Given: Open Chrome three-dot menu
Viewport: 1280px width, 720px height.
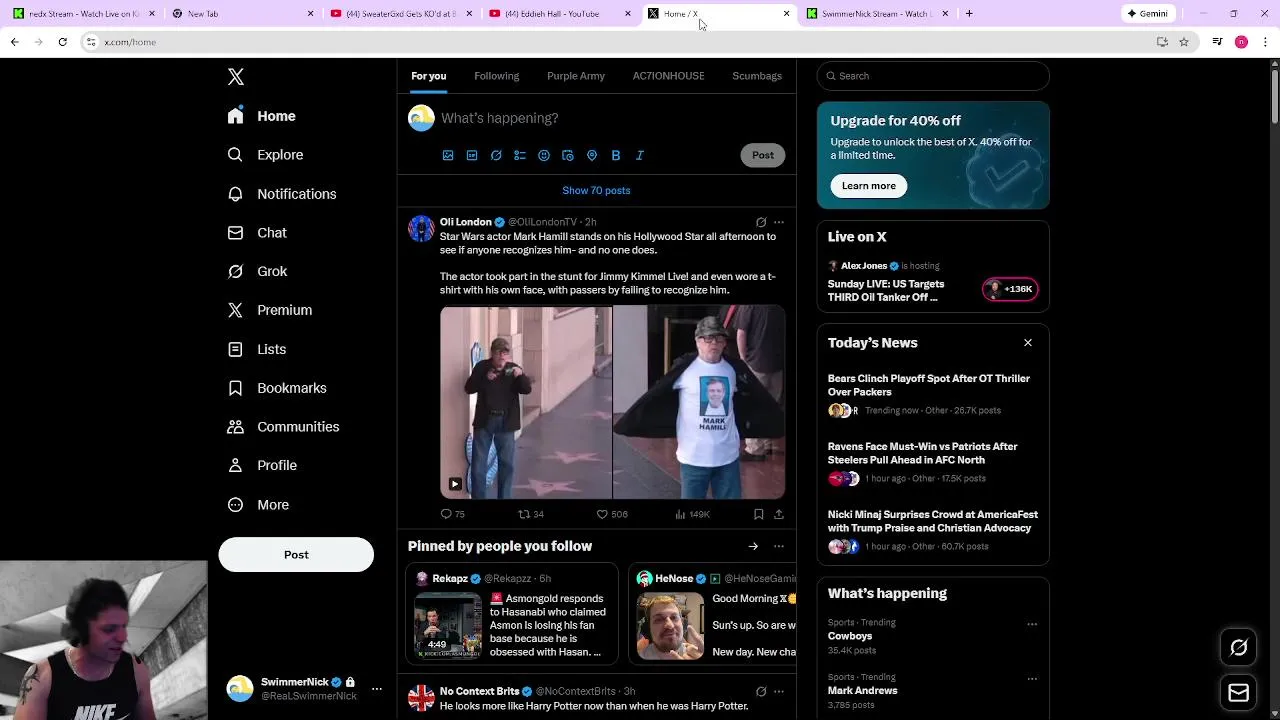Looking at the screenshot, I should tap(1265, 42).
